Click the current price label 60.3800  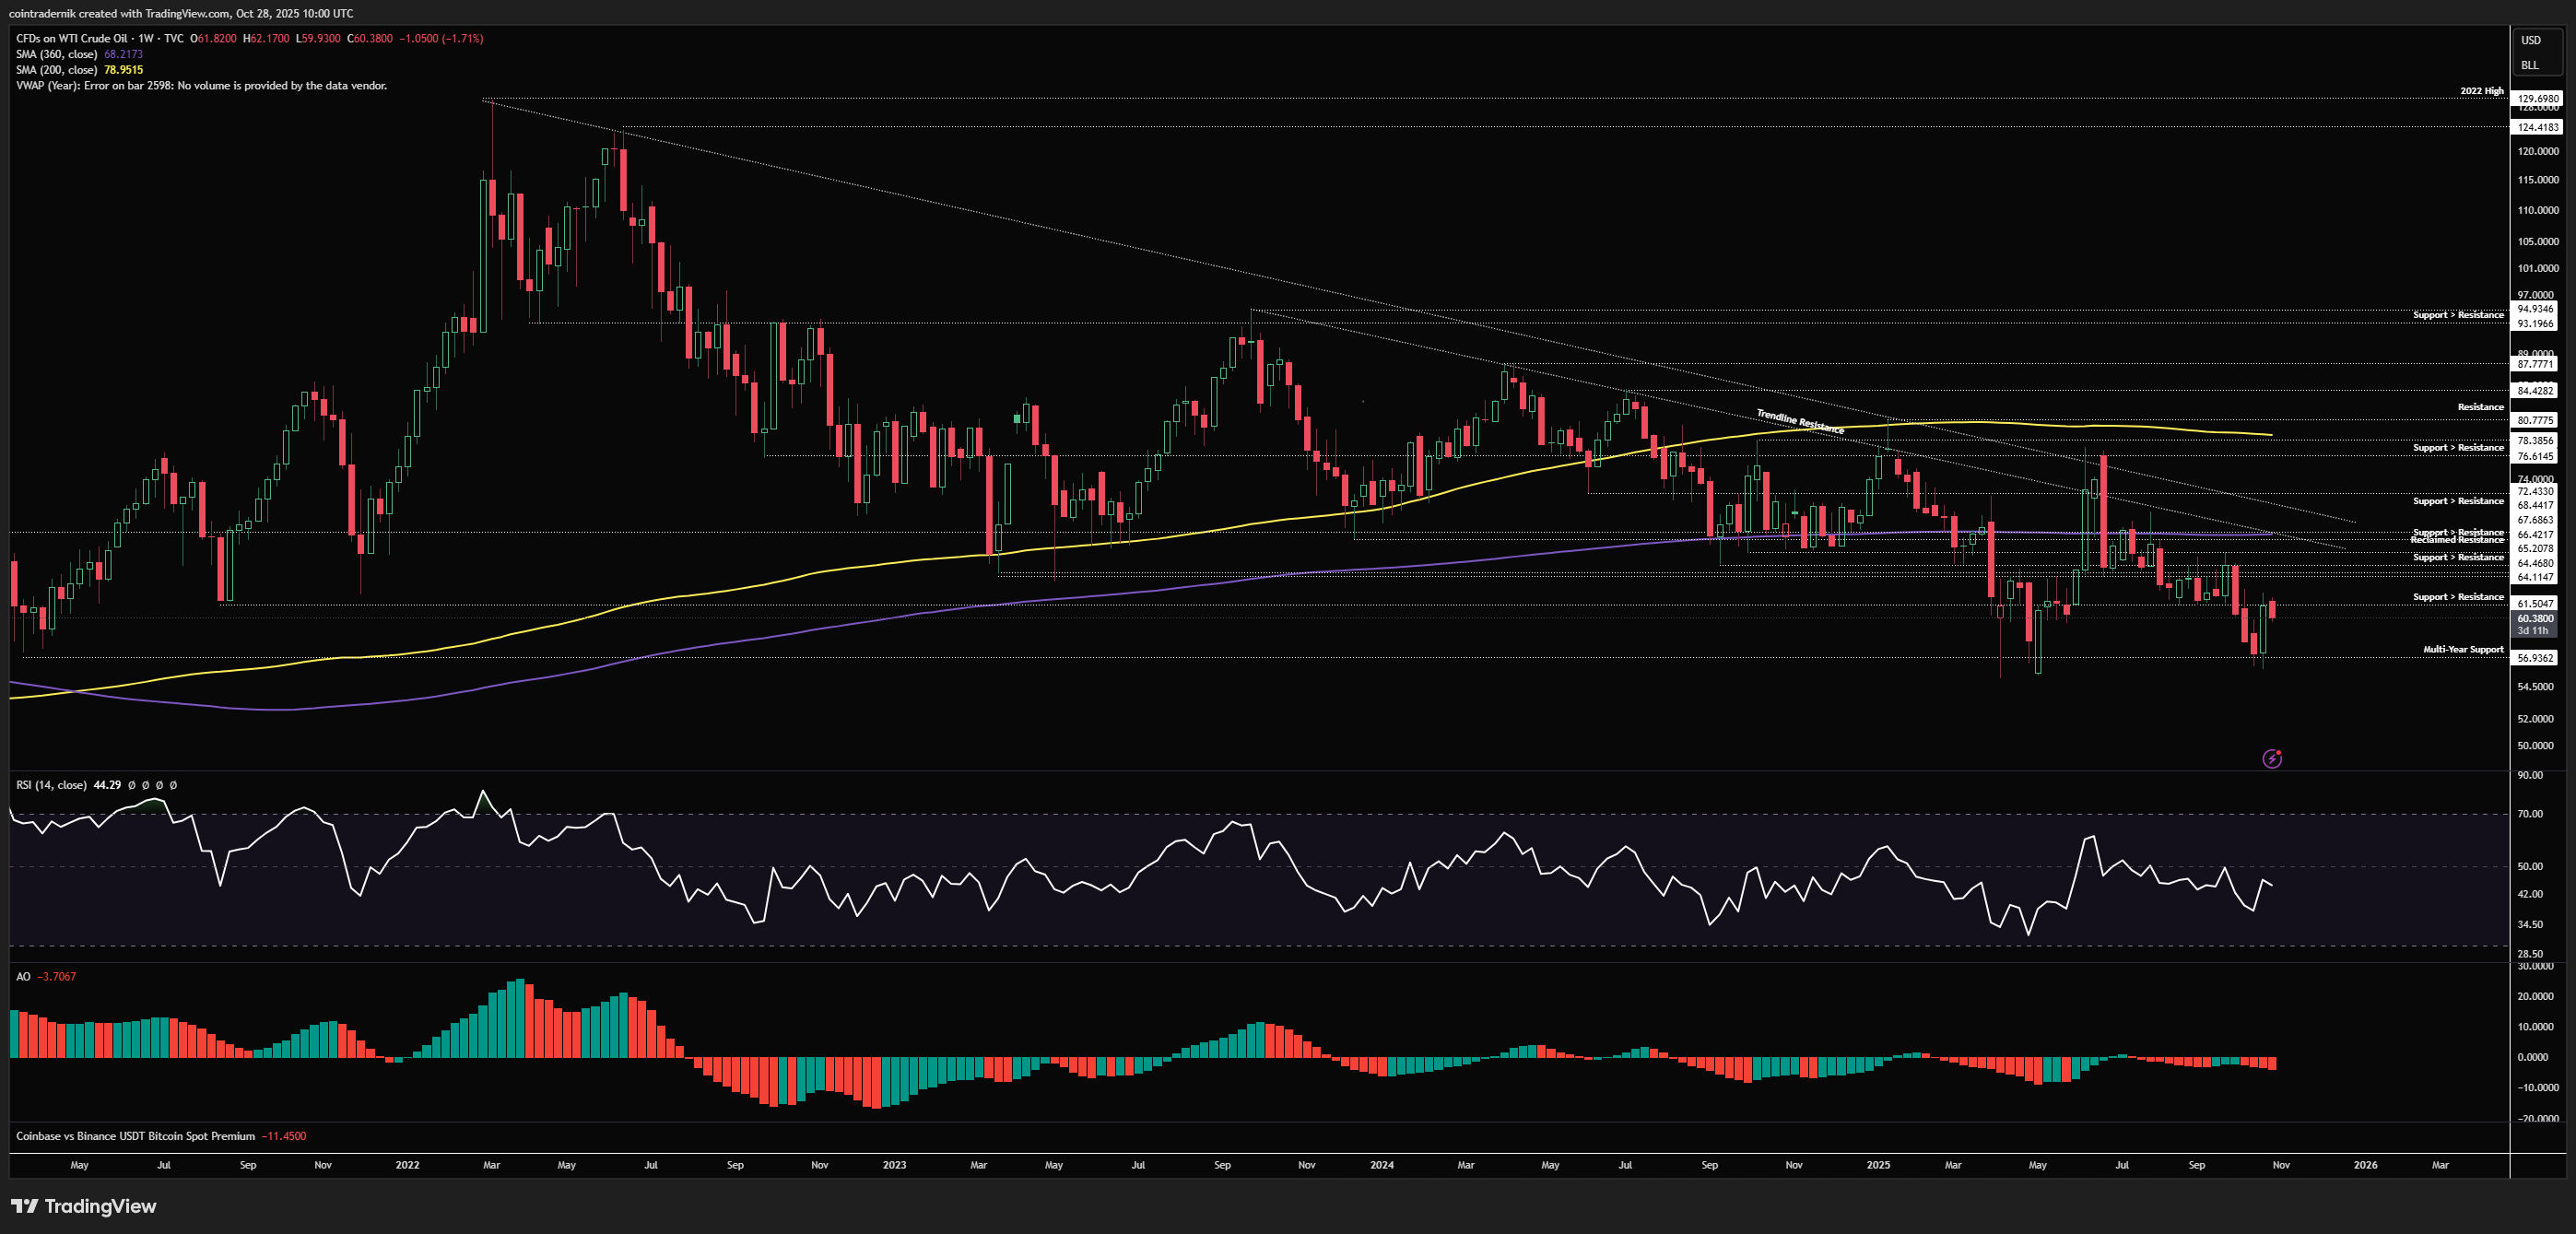[2534, 619]
